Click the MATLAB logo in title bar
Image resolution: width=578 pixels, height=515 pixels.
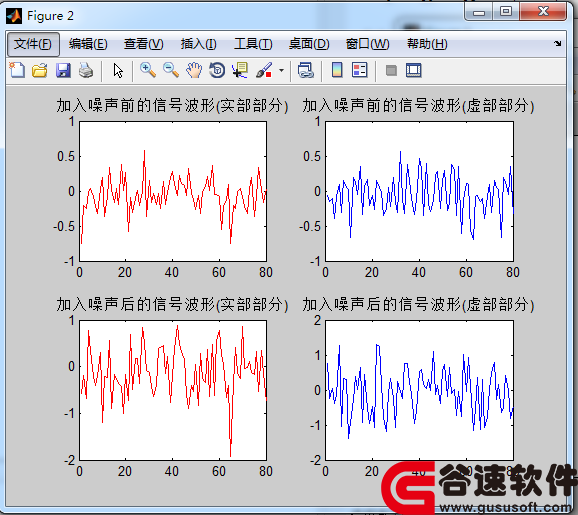(14, 16)
